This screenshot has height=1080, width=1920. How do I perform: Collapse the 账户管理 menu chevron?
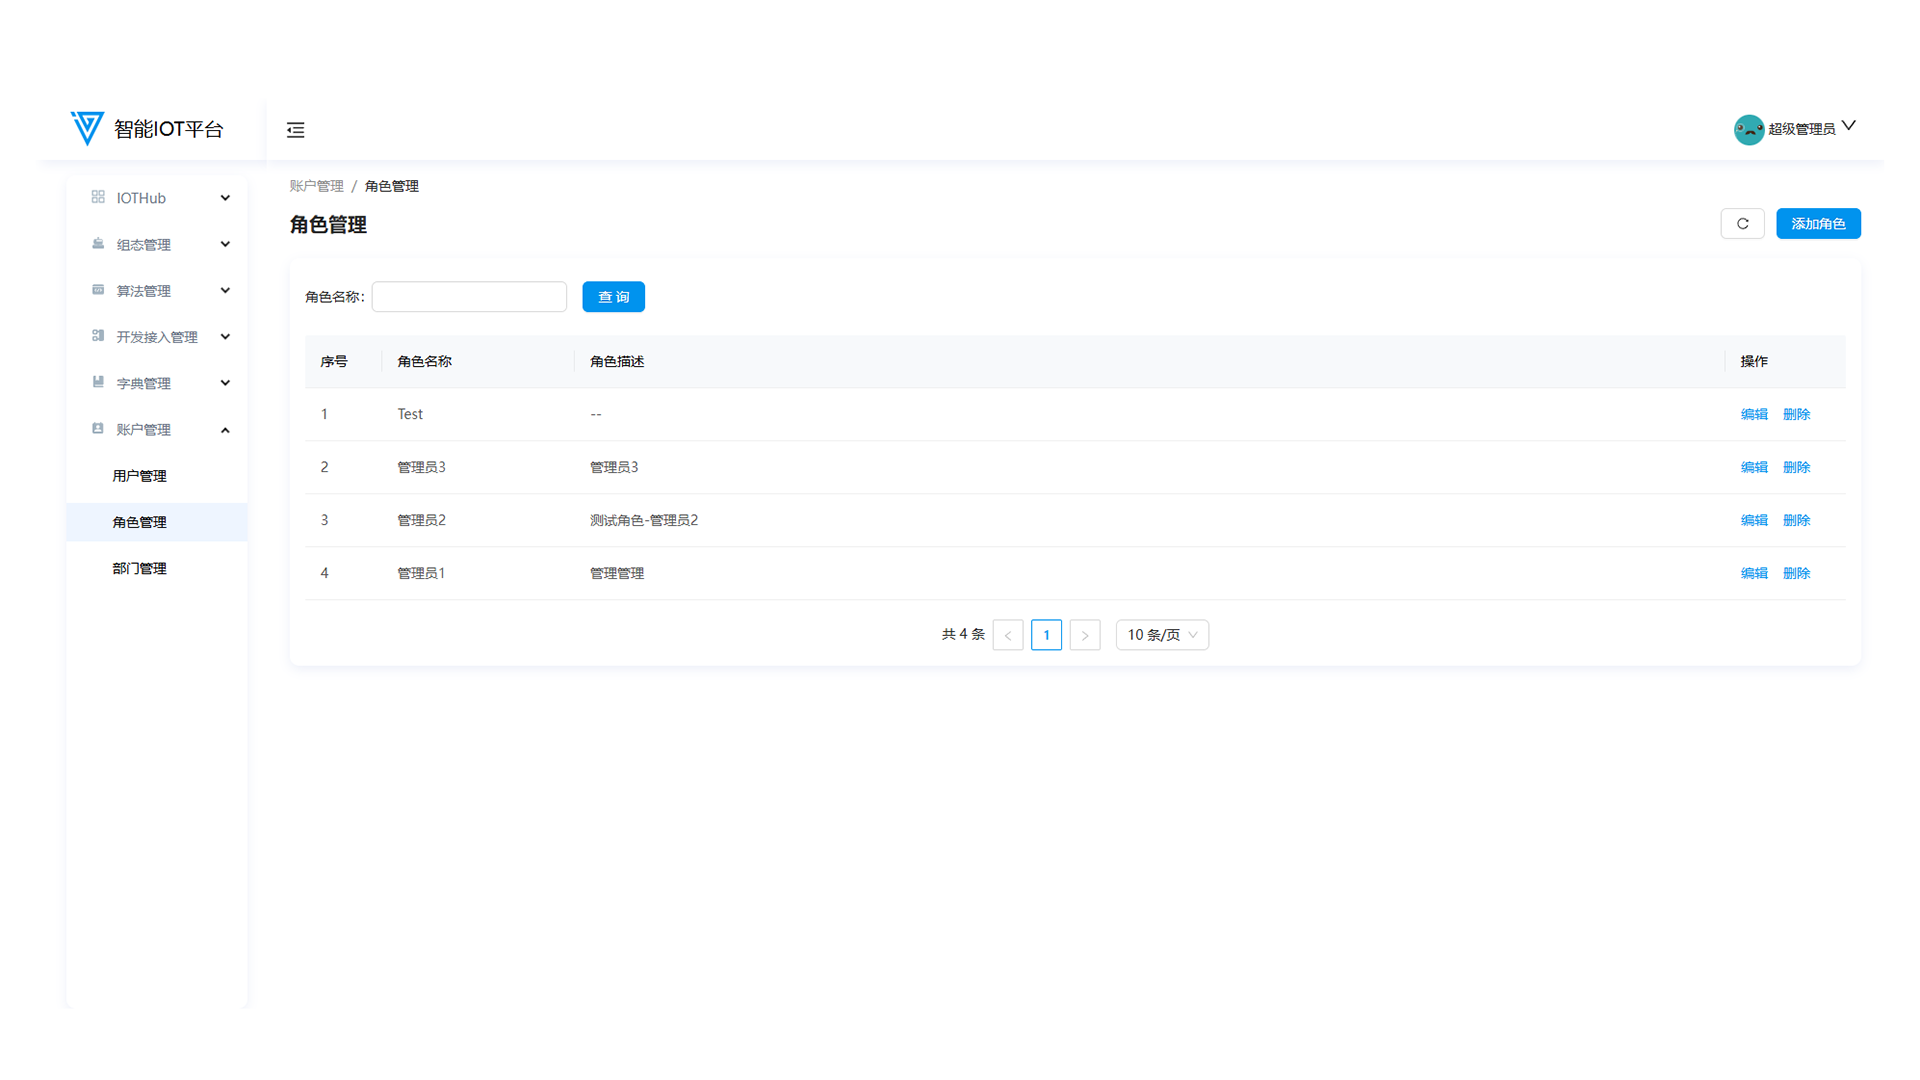(x=225, y=430)
